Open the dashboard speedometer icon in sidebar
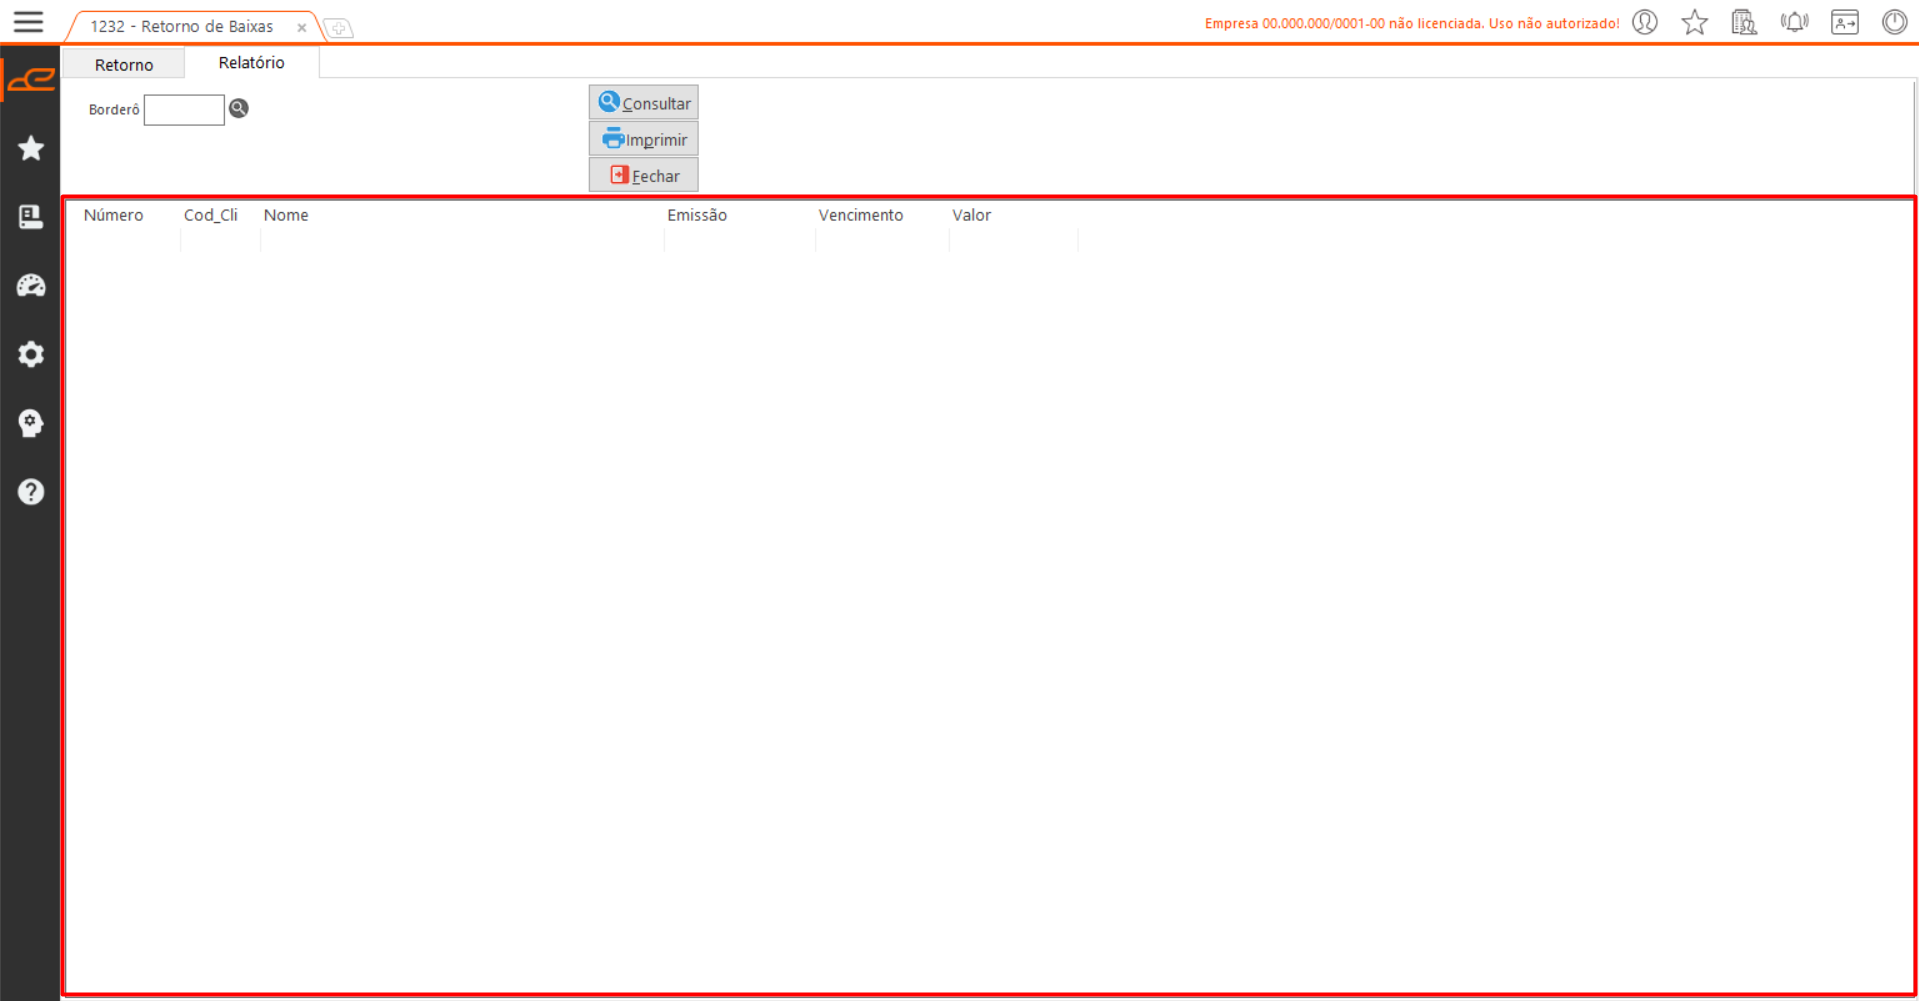 [31, 286]
